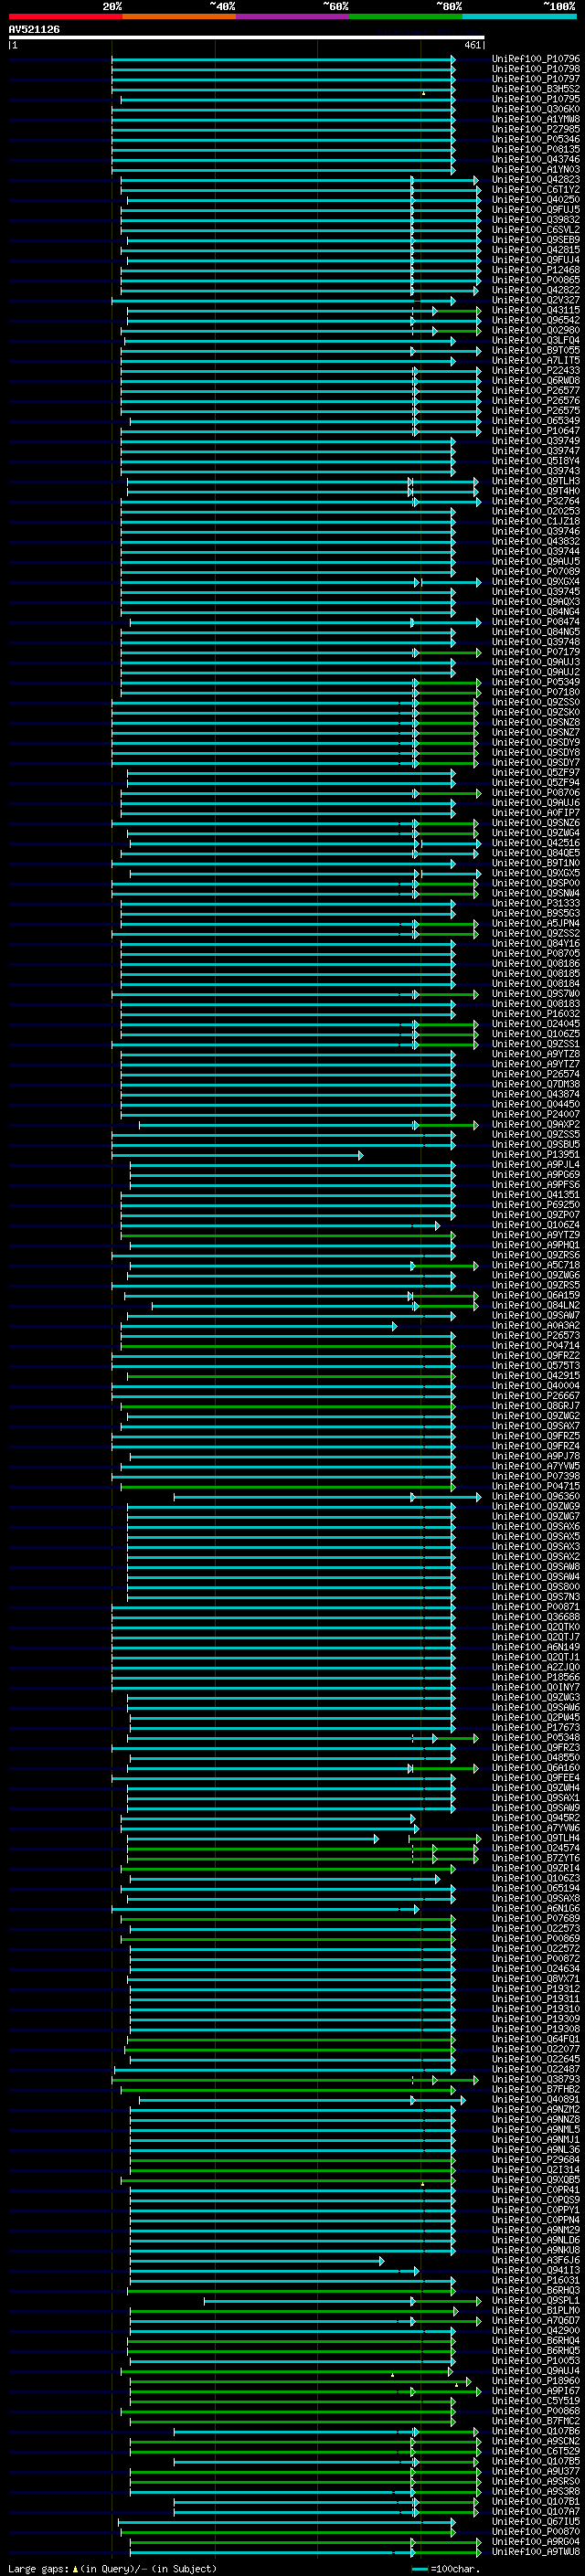Image resolution: width=585 pixels, height=2576 pixels.
Task: Click hit label UniRef100_Q8GRJ7
Action: pyautogui.click(x=536, y=1406)
